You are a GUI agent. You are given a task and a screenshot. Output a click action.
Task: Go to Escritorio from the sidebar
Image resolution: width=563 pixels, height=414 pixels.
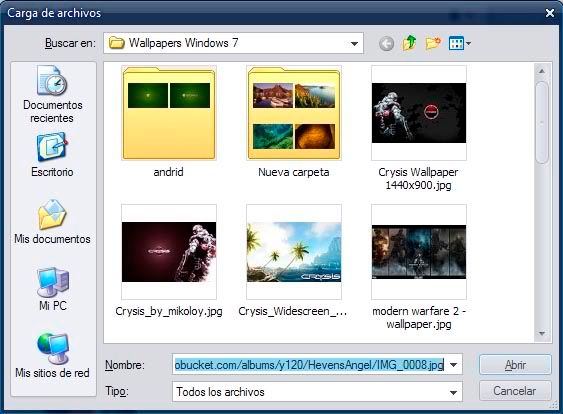tap(52, 155)
